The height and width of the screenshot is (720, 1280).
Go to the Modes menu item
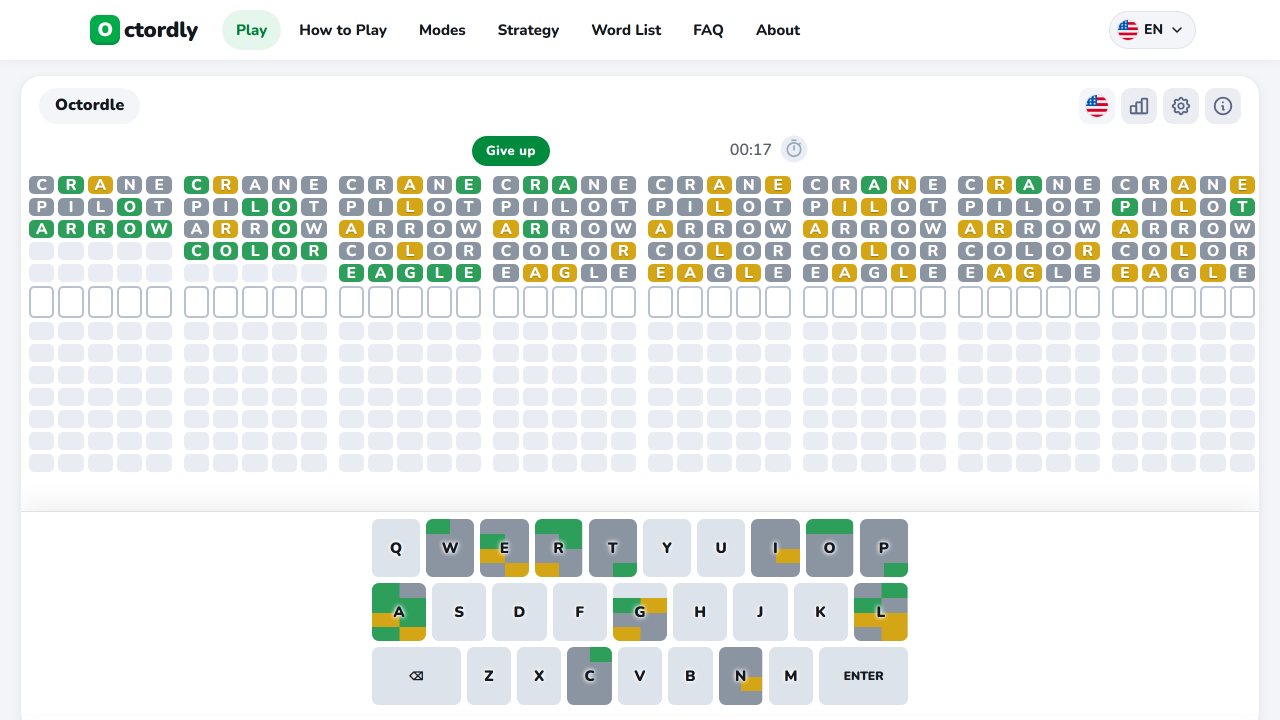point(442,30)
